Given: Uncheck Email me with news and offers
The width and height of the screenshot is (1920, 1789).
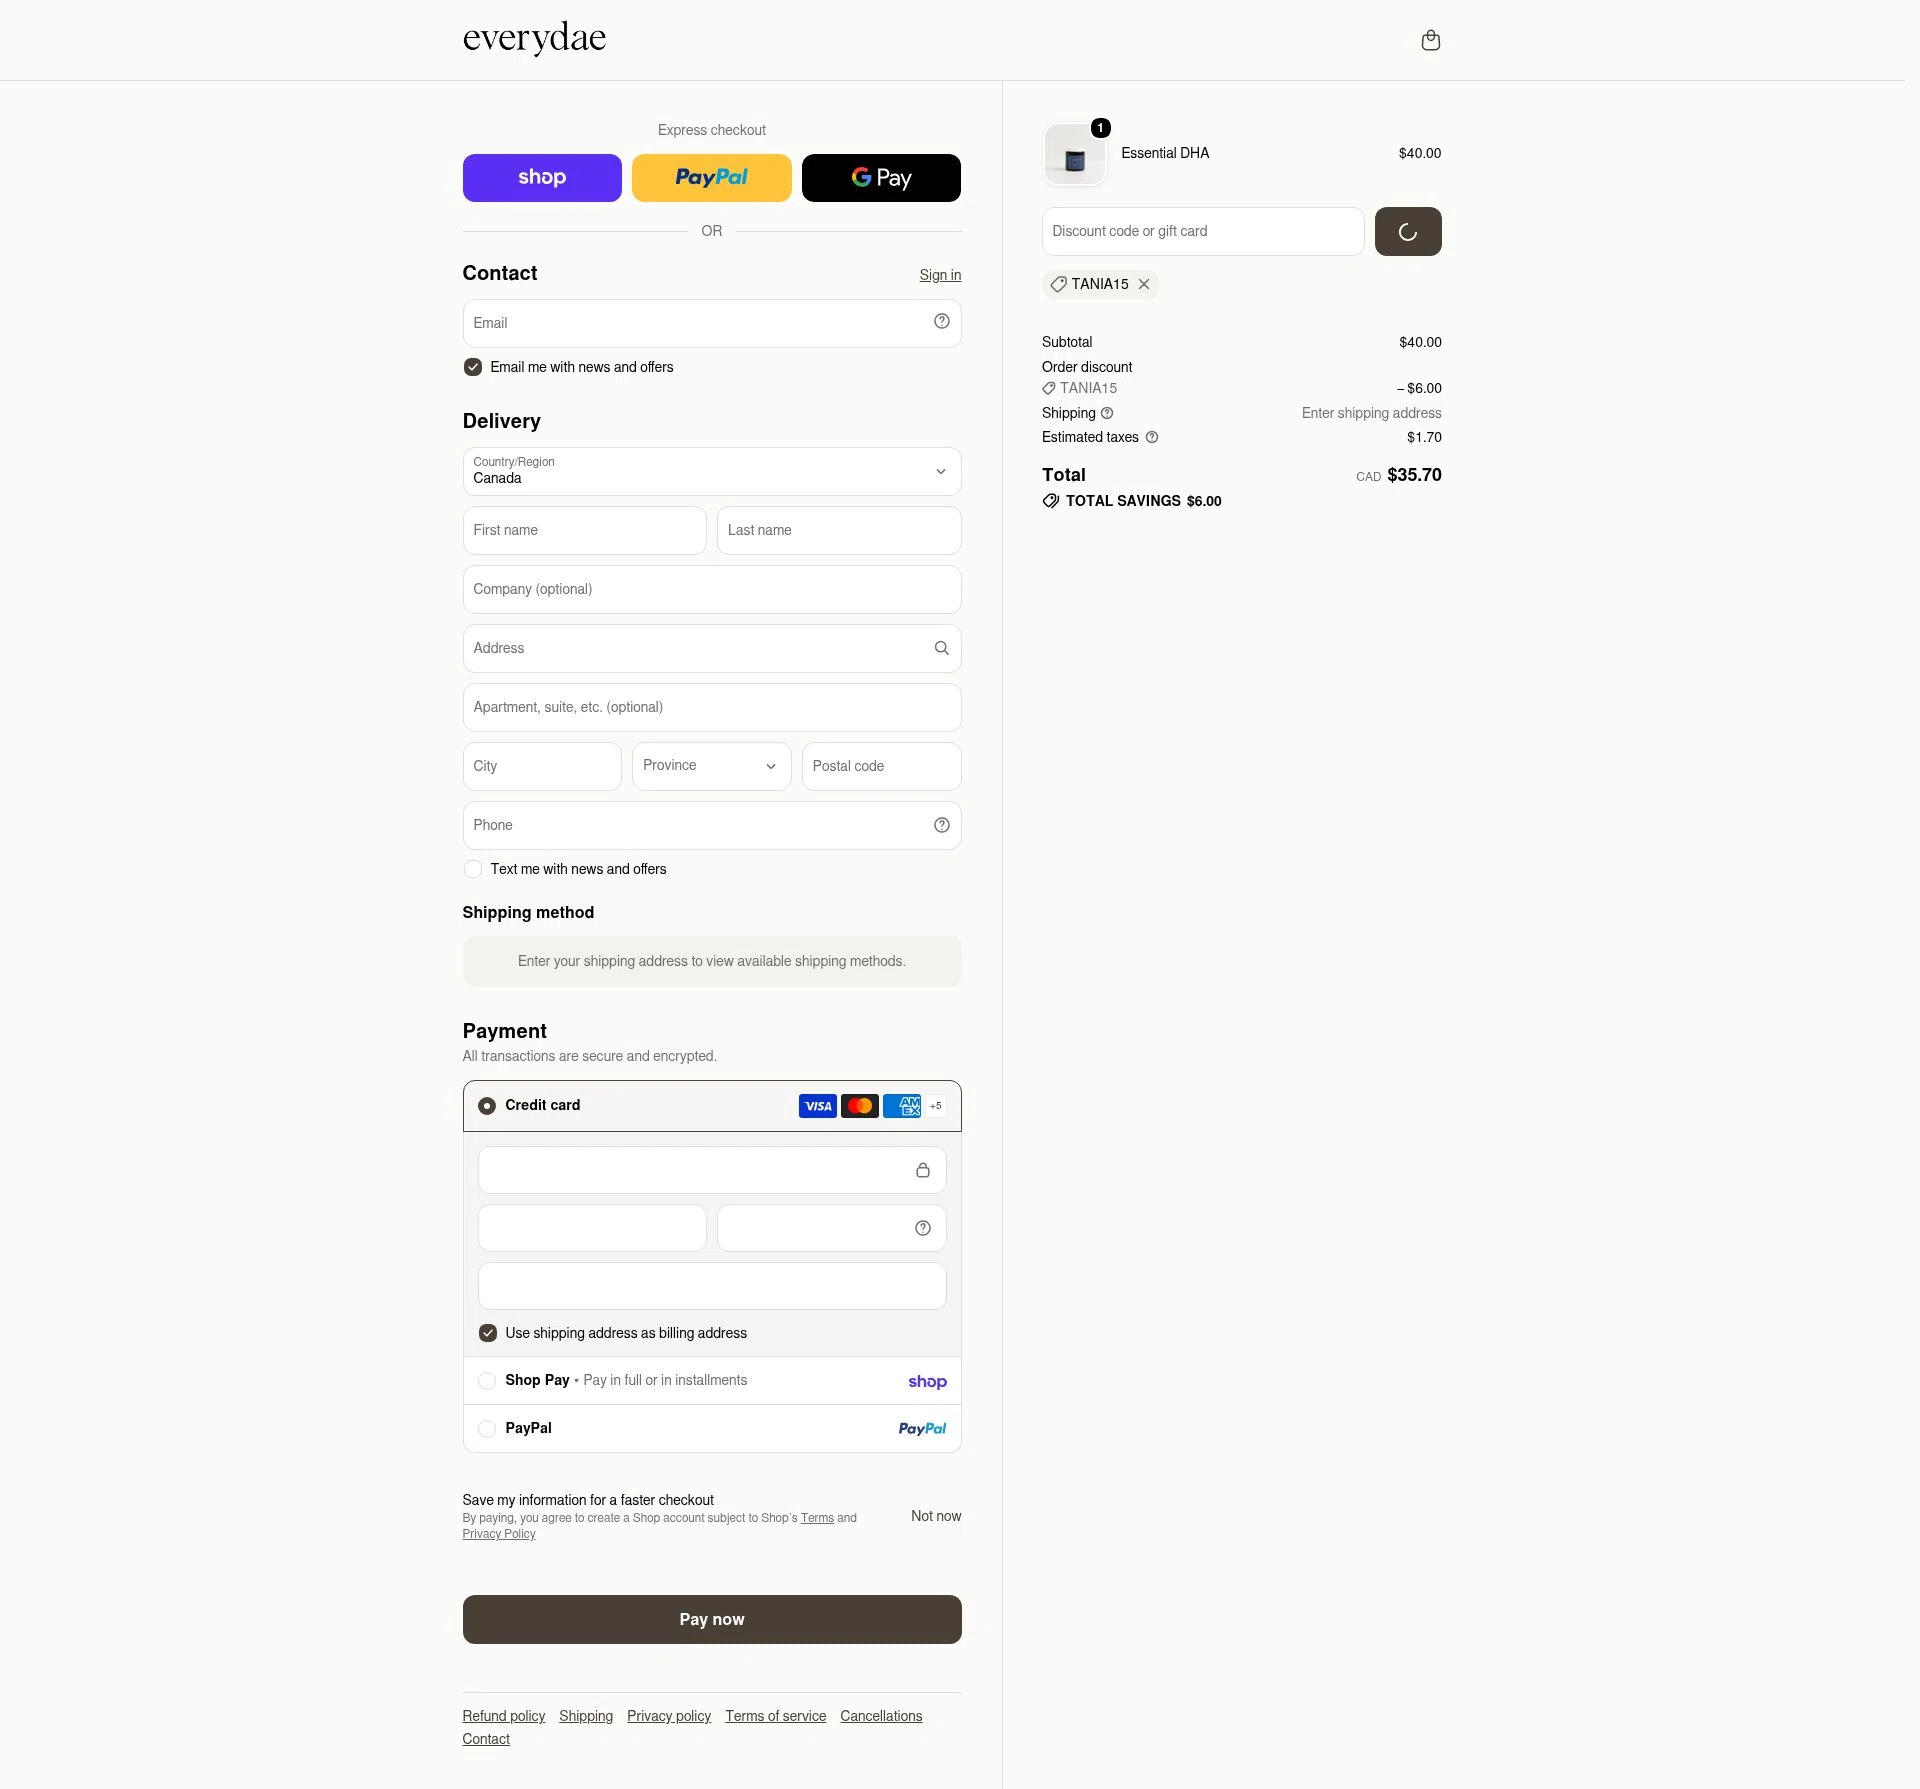Looking at the screenshot, I should (x=473, y=367).
